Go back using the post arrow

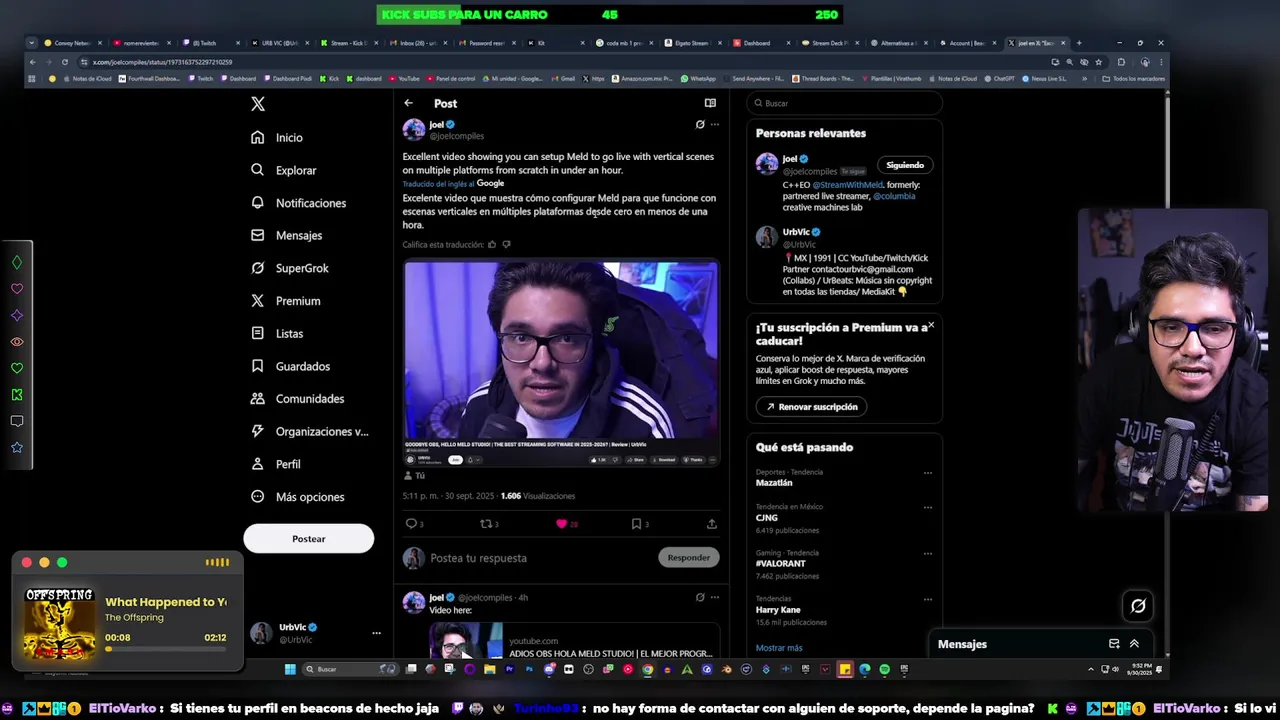(x=408, y=103)
